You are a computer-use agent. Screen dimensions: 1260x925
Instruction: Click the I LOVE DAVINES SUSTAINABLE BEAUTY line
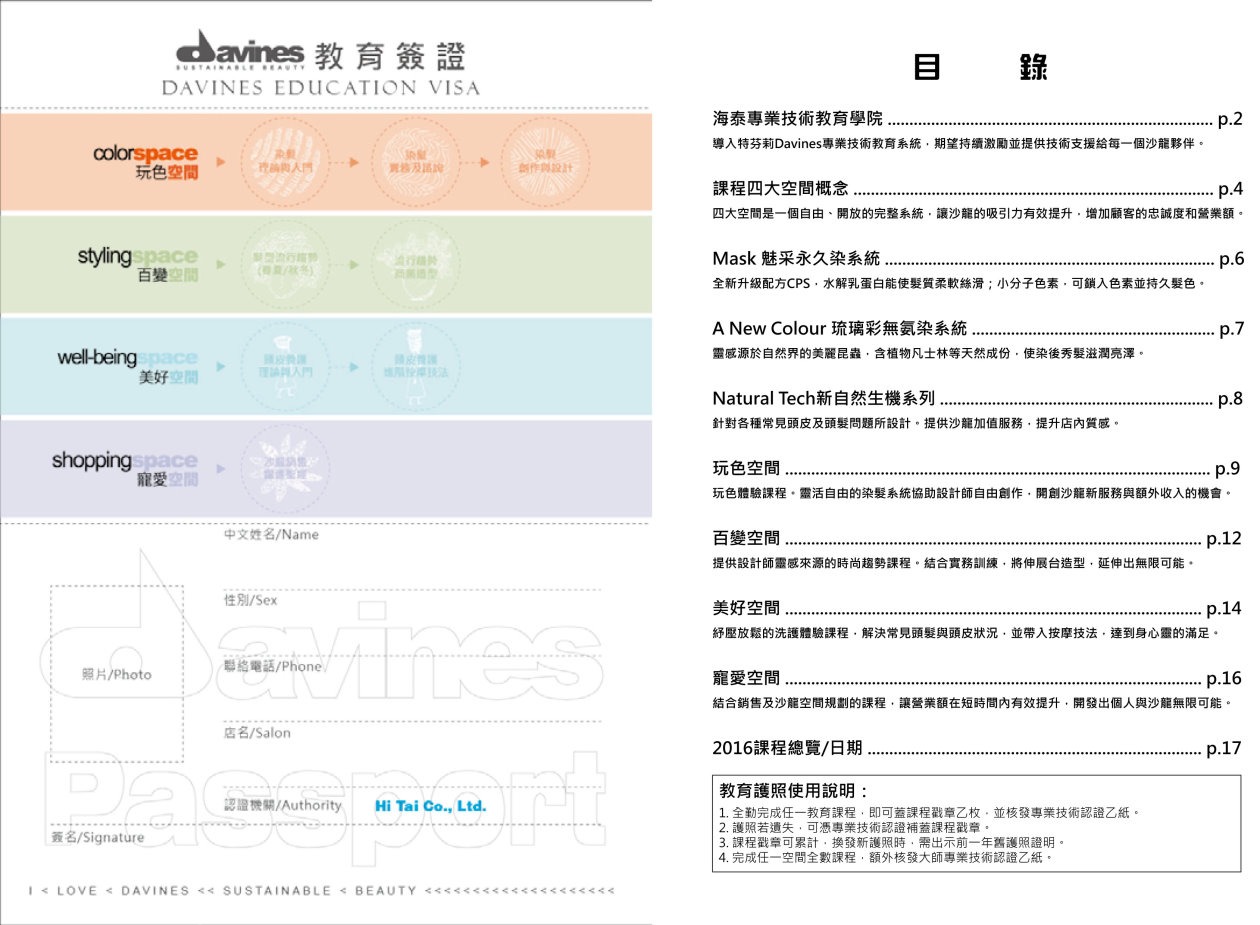click(x=321, y=890)
